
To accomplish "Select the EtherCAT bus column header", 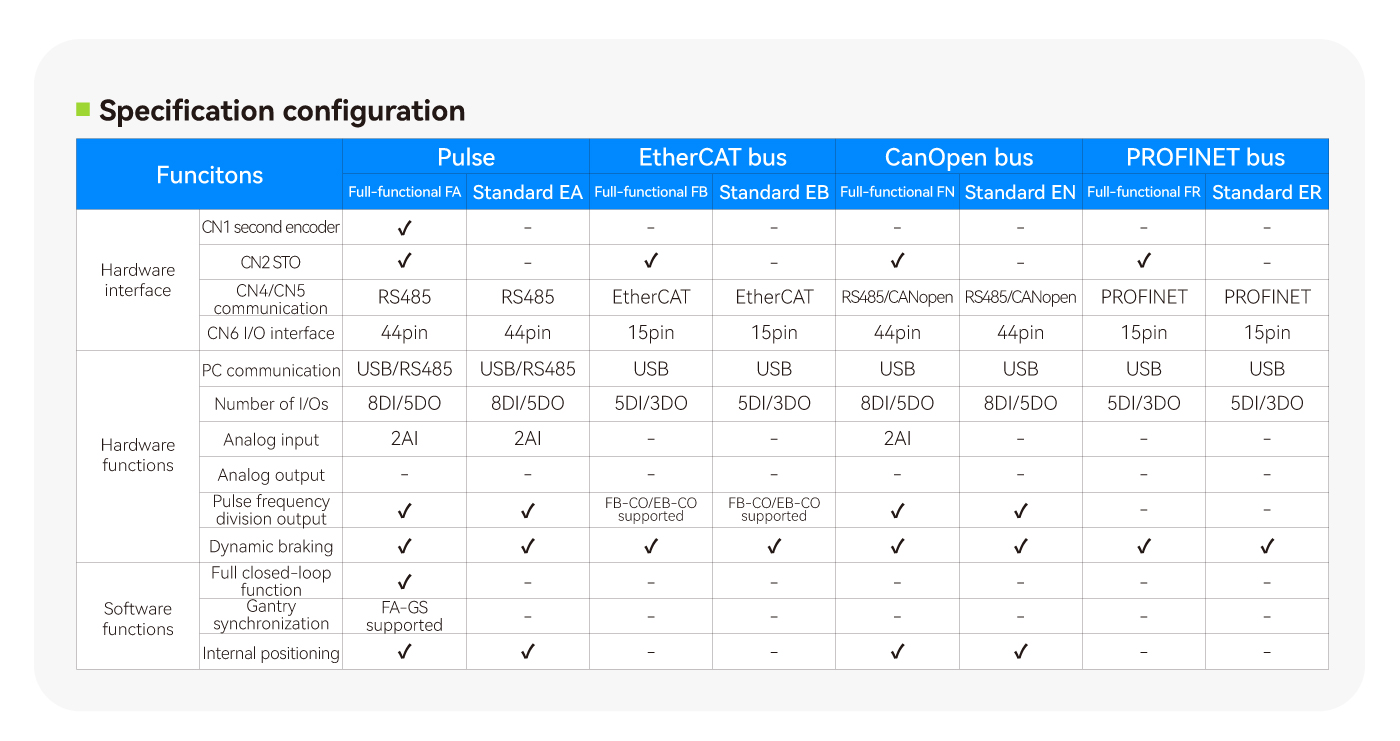I will coord(713,157).
